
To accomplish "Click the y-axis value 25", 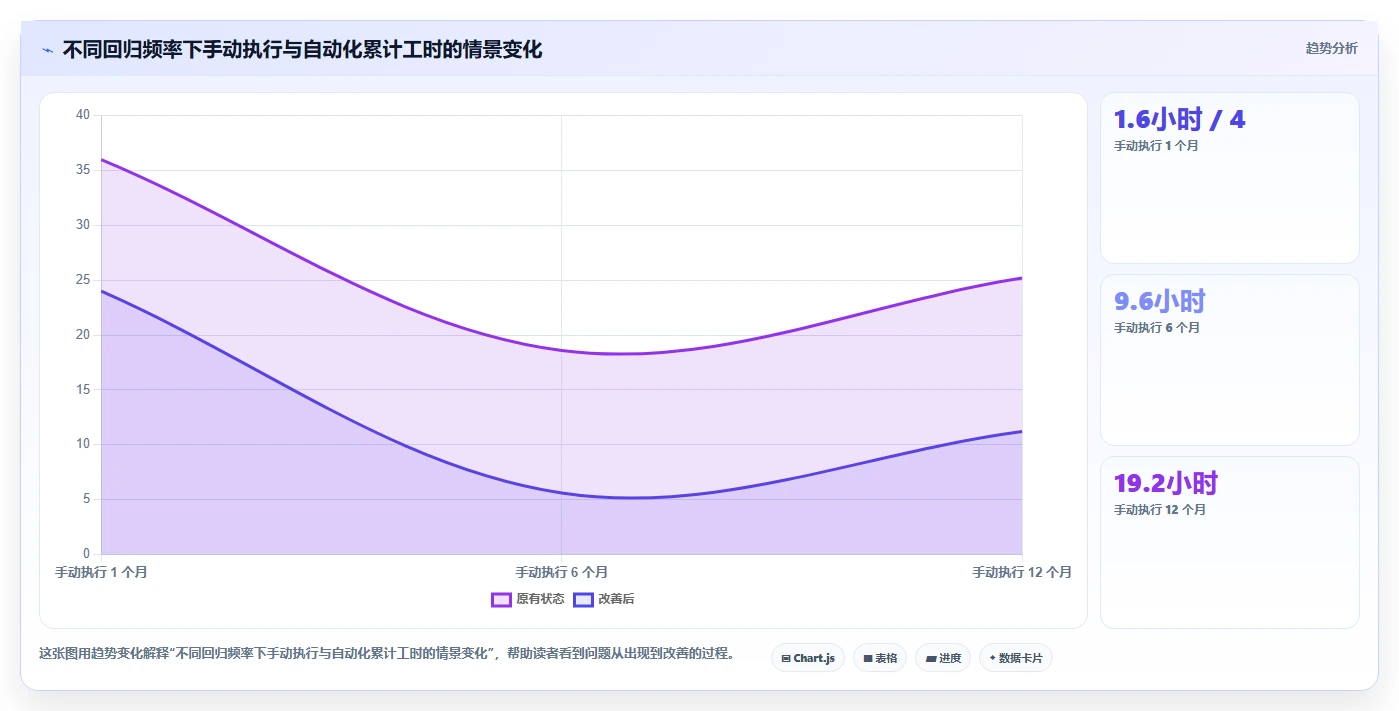I will pos(83,280).
